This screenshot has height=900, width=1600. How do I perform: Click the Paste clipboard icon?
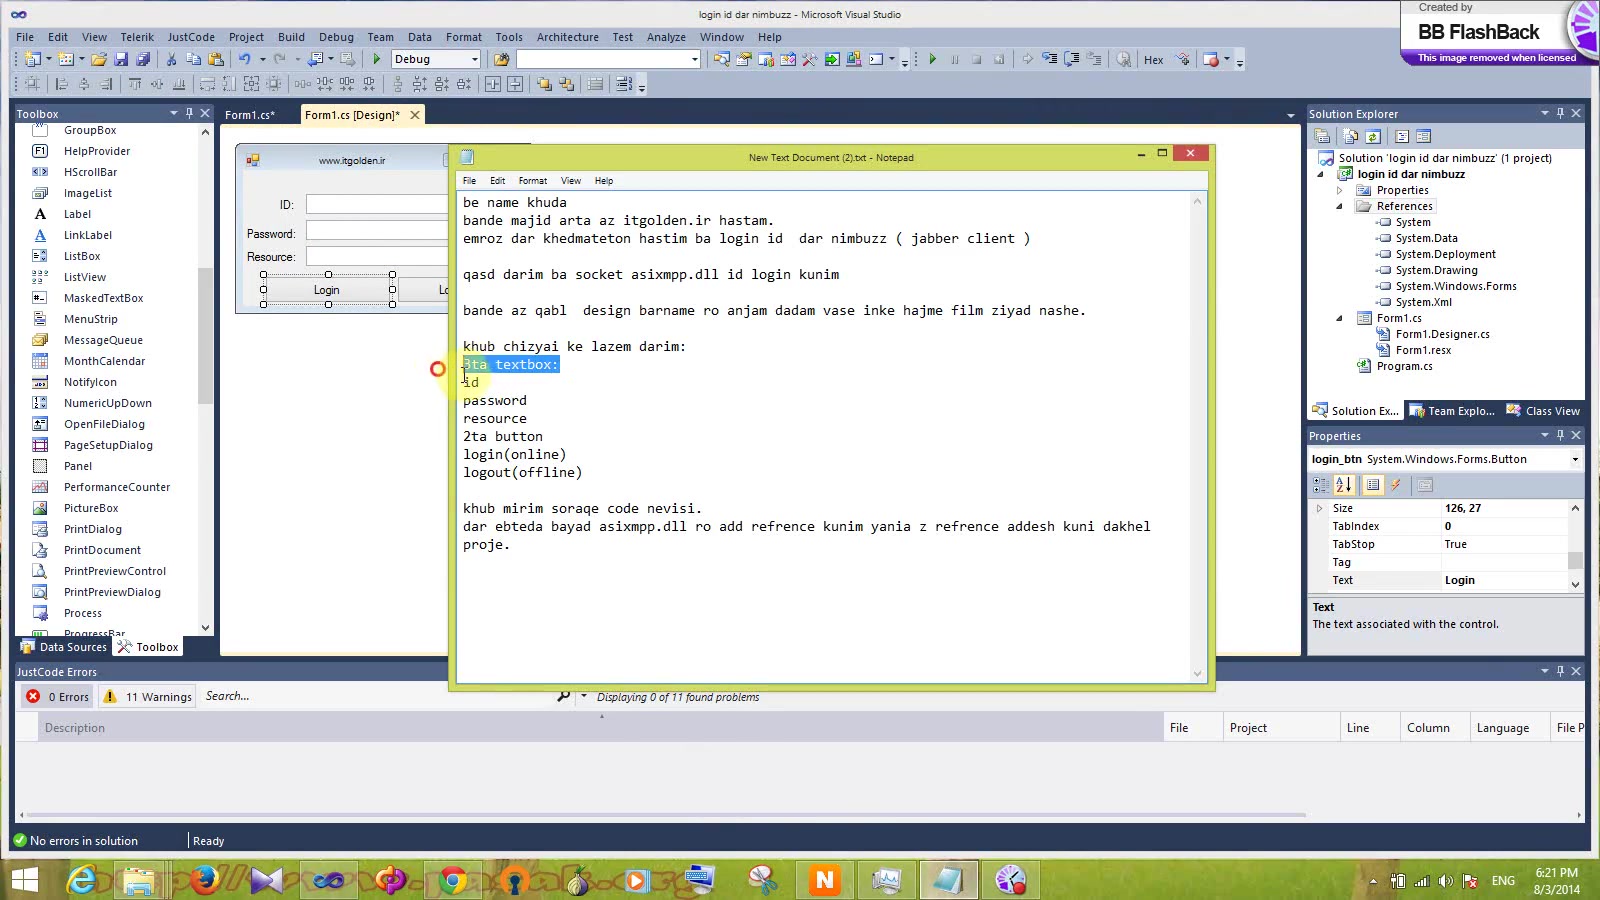215,60
